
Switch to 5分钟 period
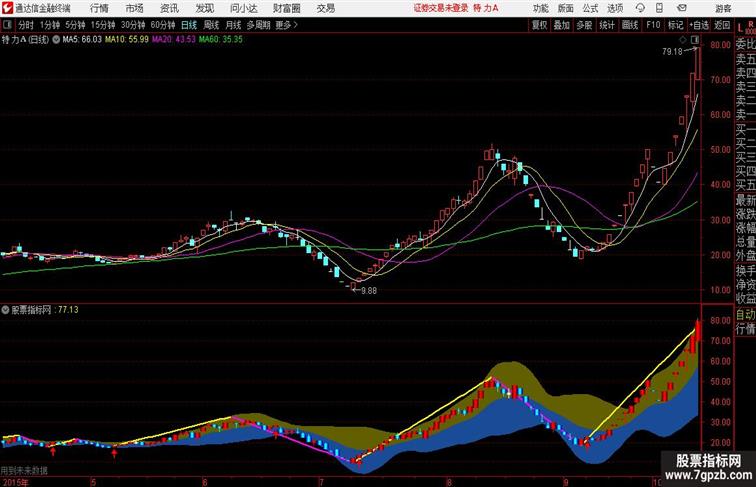tap(75, 25)
